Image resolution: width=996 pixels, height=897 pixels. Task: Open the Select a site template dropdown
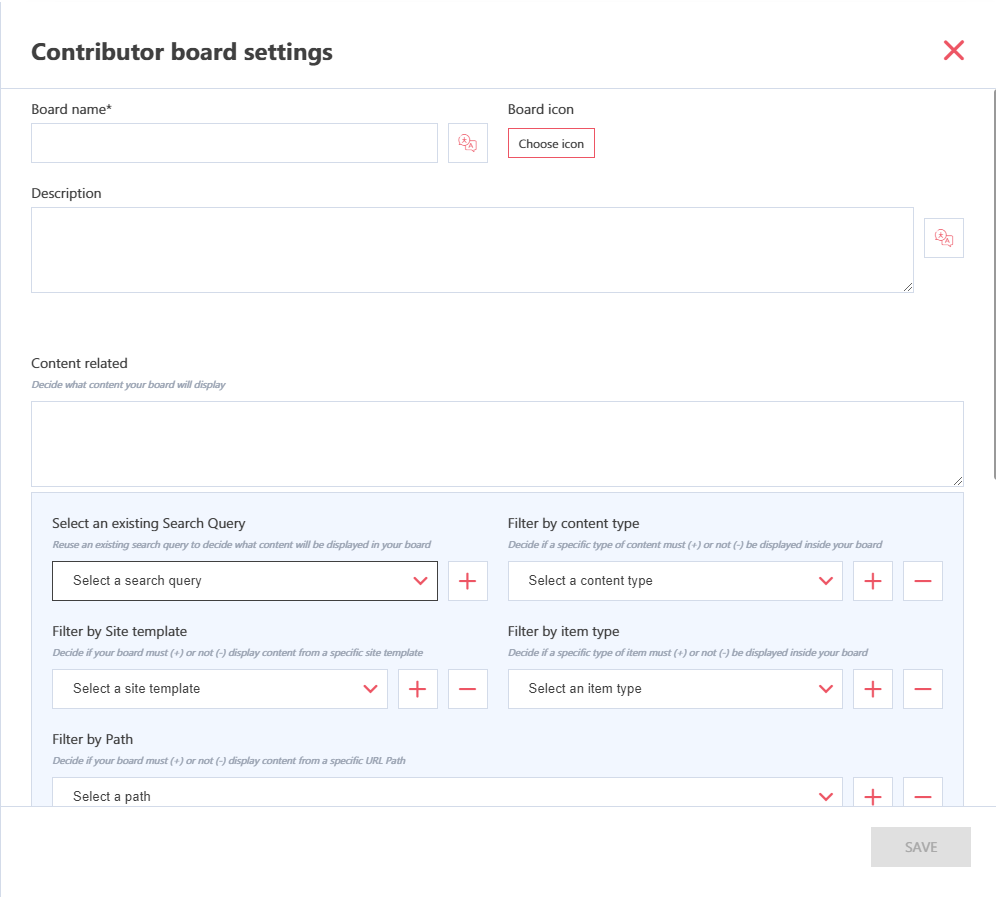pyautogui.click(x=219, y=689)
